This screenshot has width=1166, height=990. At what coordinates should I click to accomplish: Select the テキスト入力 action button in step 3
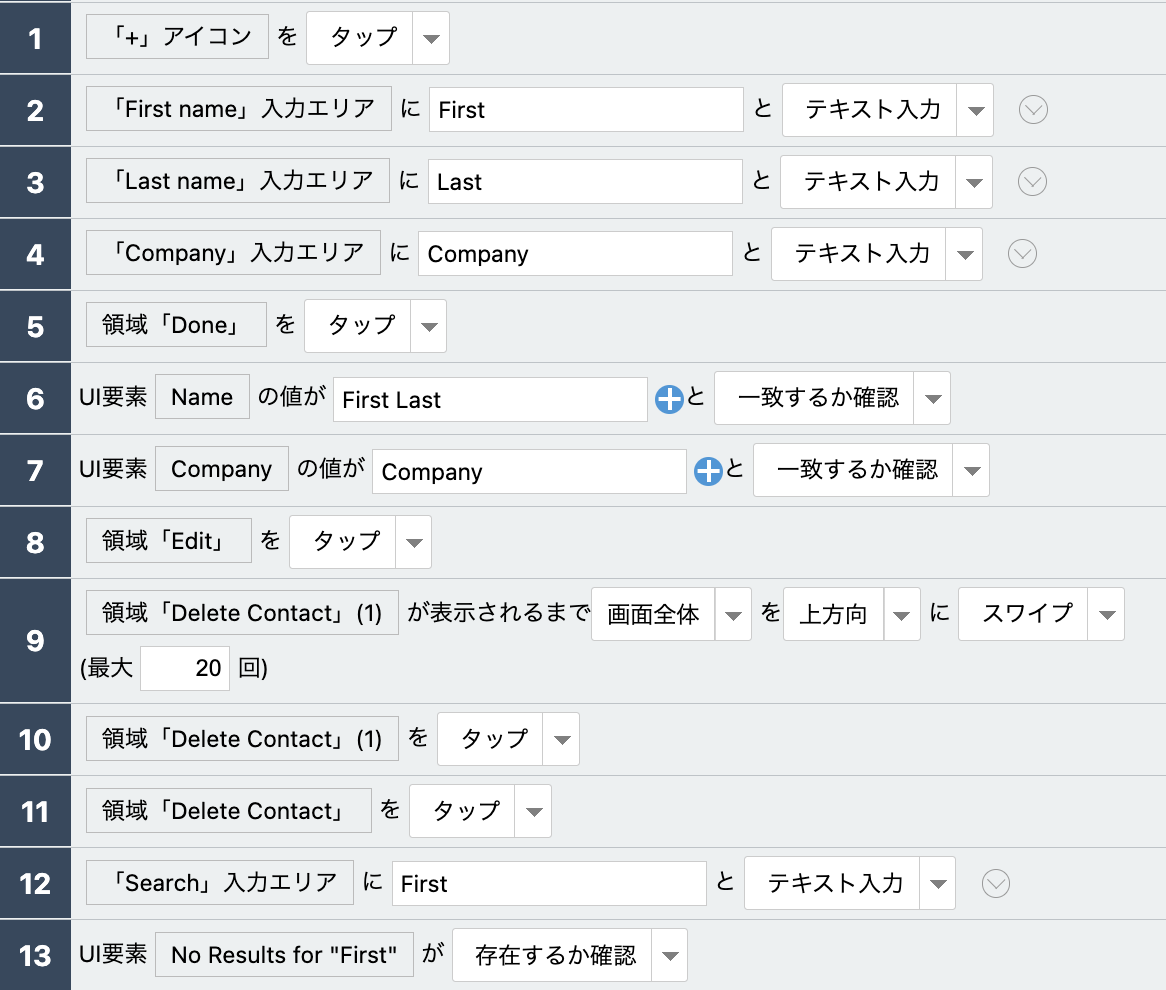868,181
